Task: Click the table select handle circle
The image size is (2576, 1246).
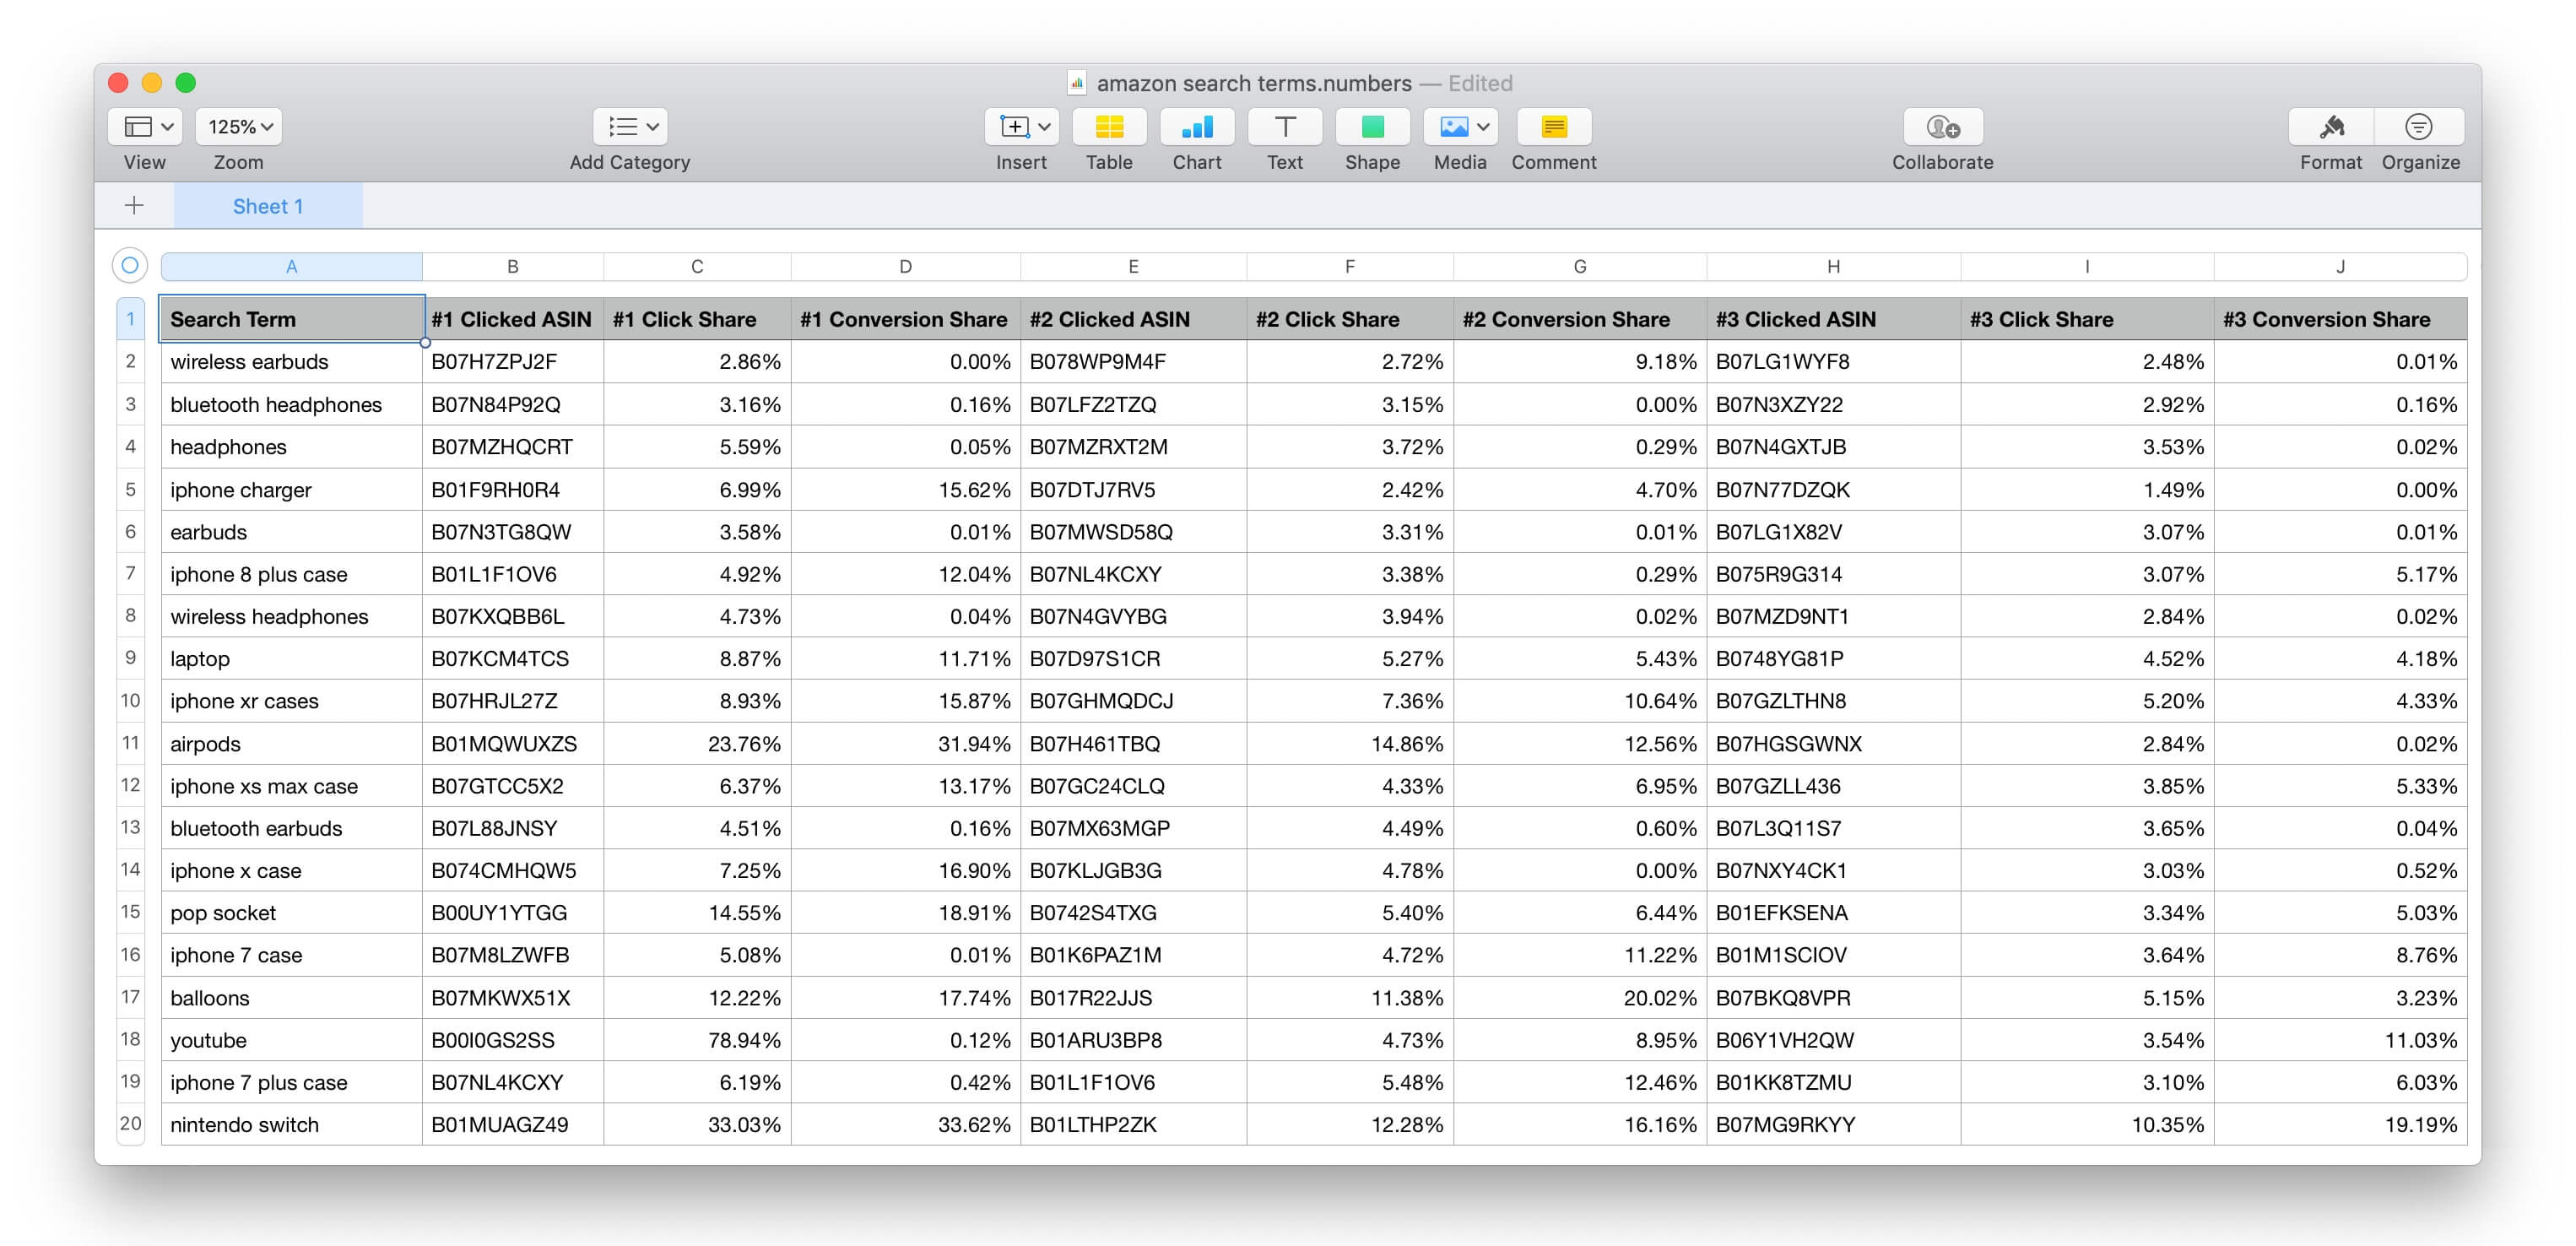Action: pyautogui.click(x=130, y=265)
